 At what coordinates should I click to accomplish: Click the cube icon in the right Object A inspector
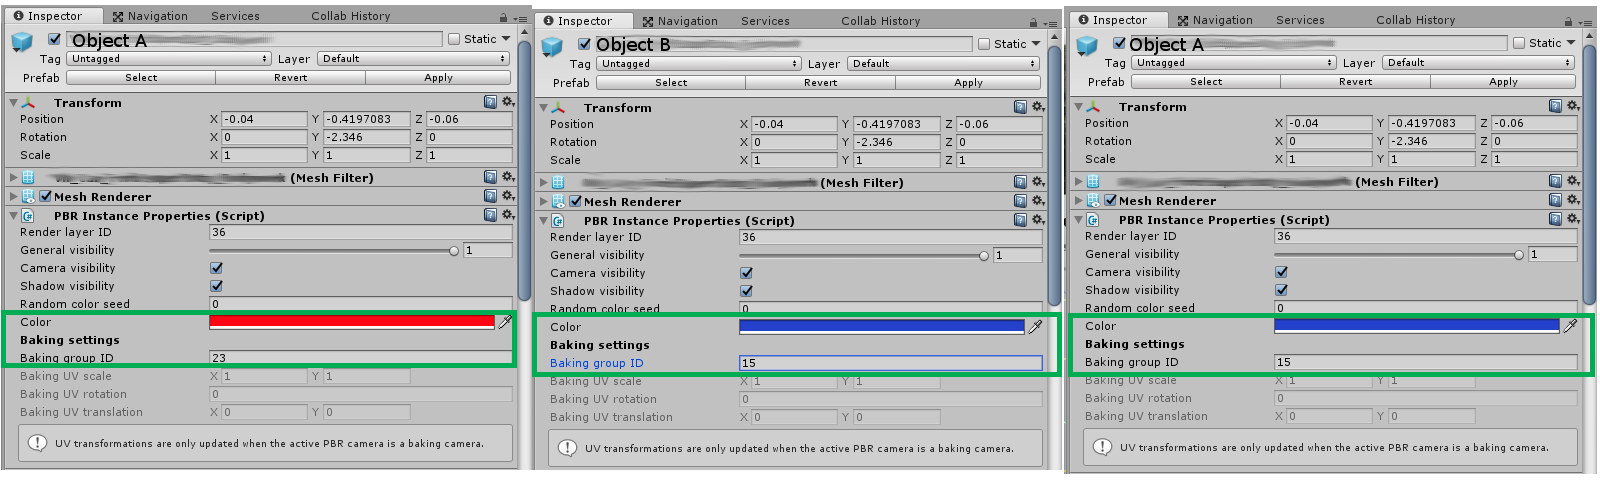[x=1087, y=46]
